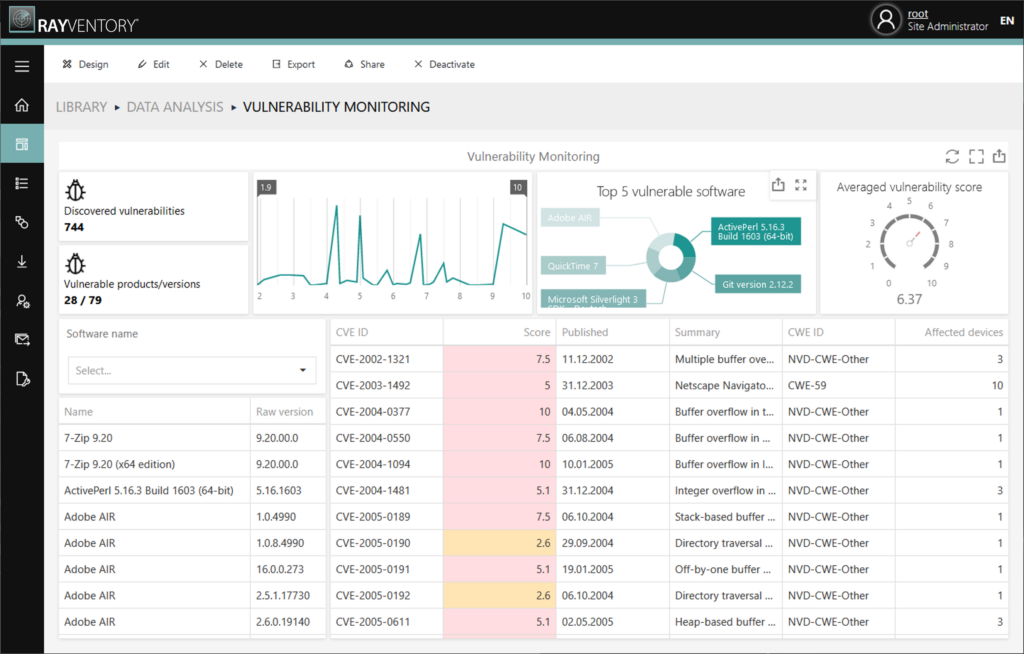
Task: Maximize the Top 5 vulnerable software chart
Action: [x=801, y=185]
